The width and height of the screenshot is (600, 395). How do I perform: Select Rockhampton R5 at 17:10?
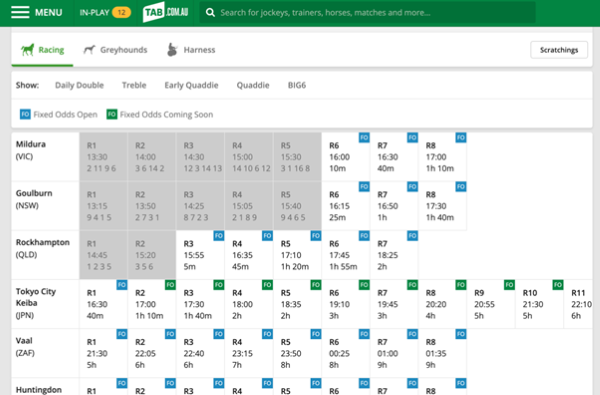[297, 255]
